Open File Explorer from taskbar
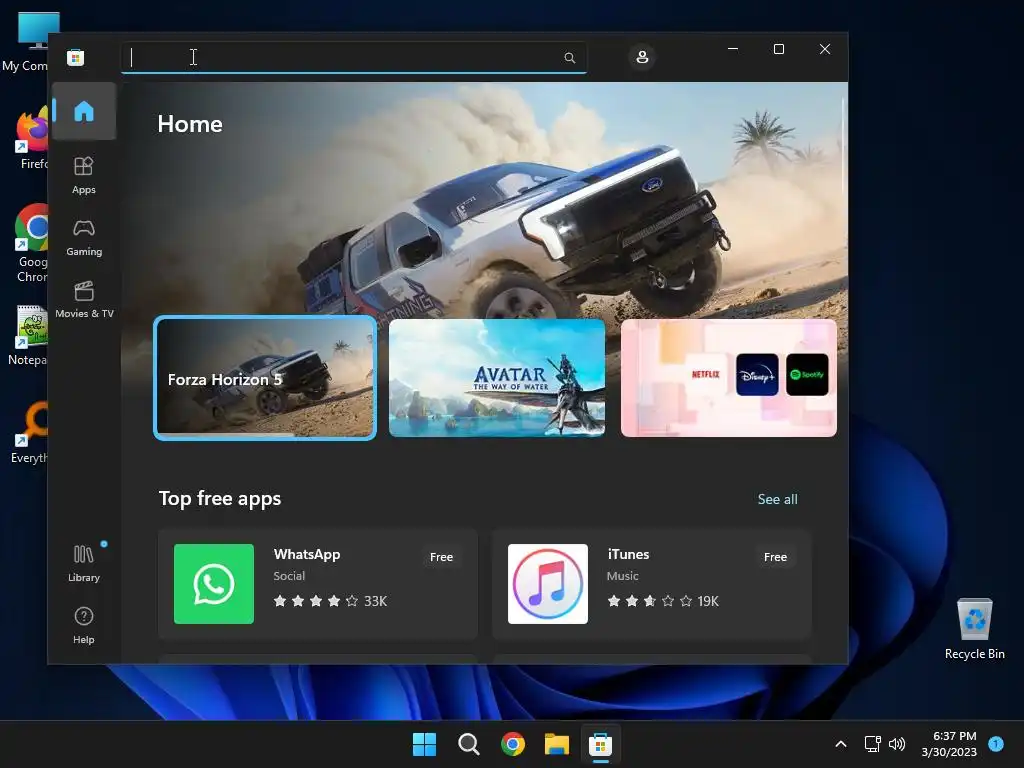This screenshot has width=1024, height=768. [557, 744]
